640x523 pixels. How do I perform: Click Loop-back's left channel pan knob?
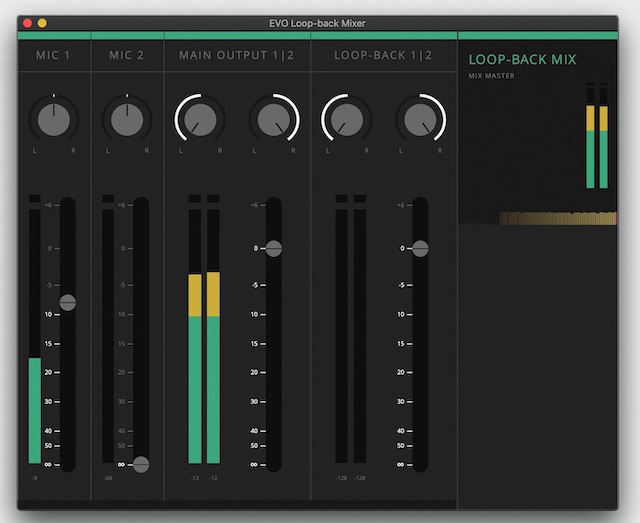346,119
